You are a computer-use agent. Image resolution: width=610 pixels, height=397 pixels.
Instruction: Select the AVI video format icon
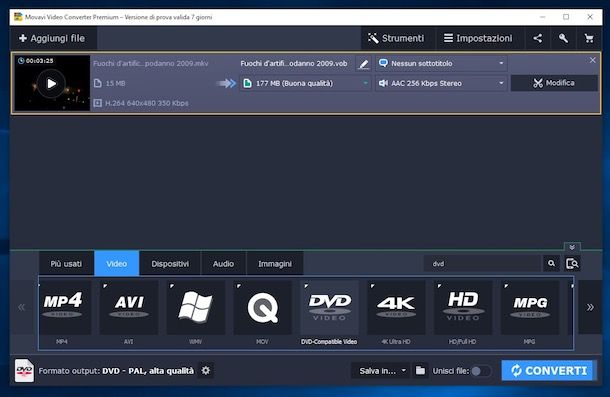[129, 307]
